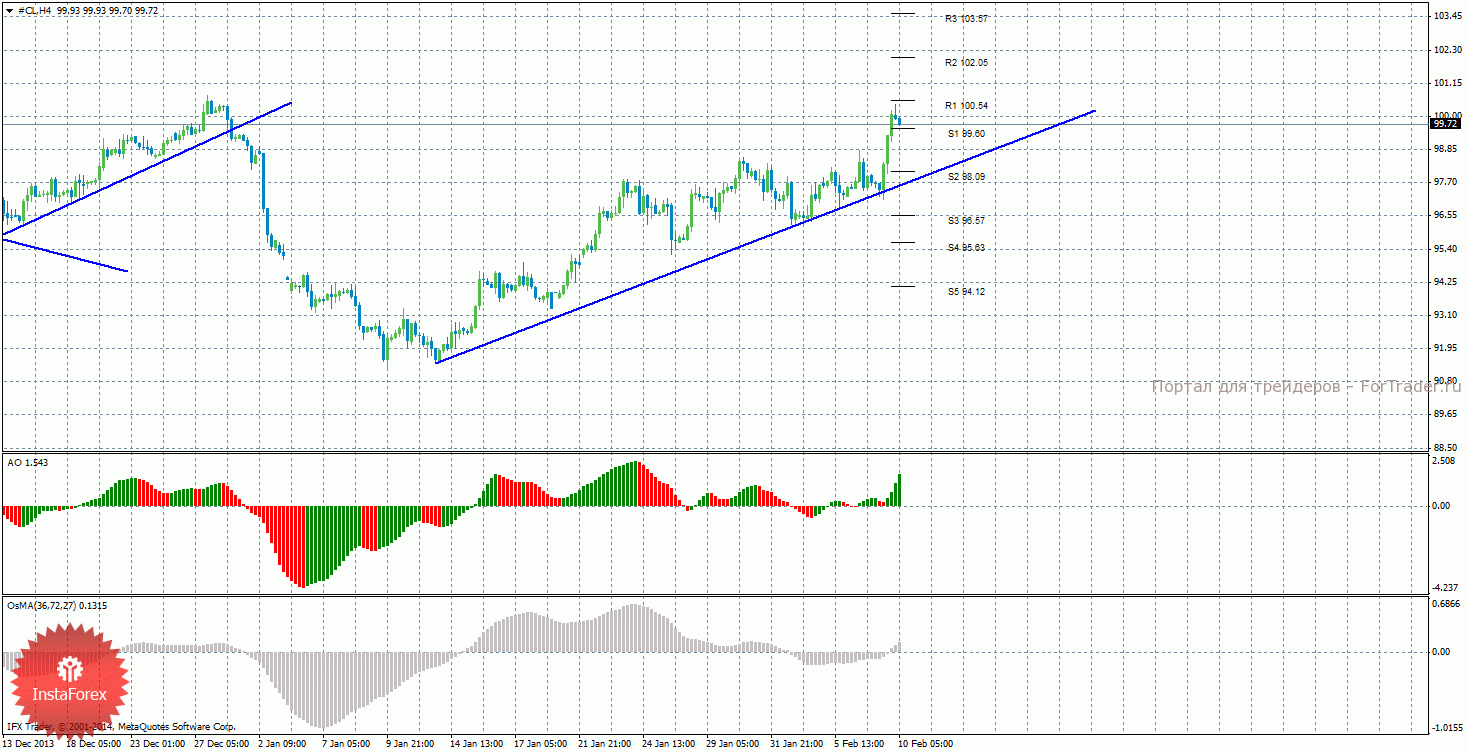Click the 13 Dec 2013 date label
Screen dimensions: 1468x752
pyautogui.click(x=29, y=744)
